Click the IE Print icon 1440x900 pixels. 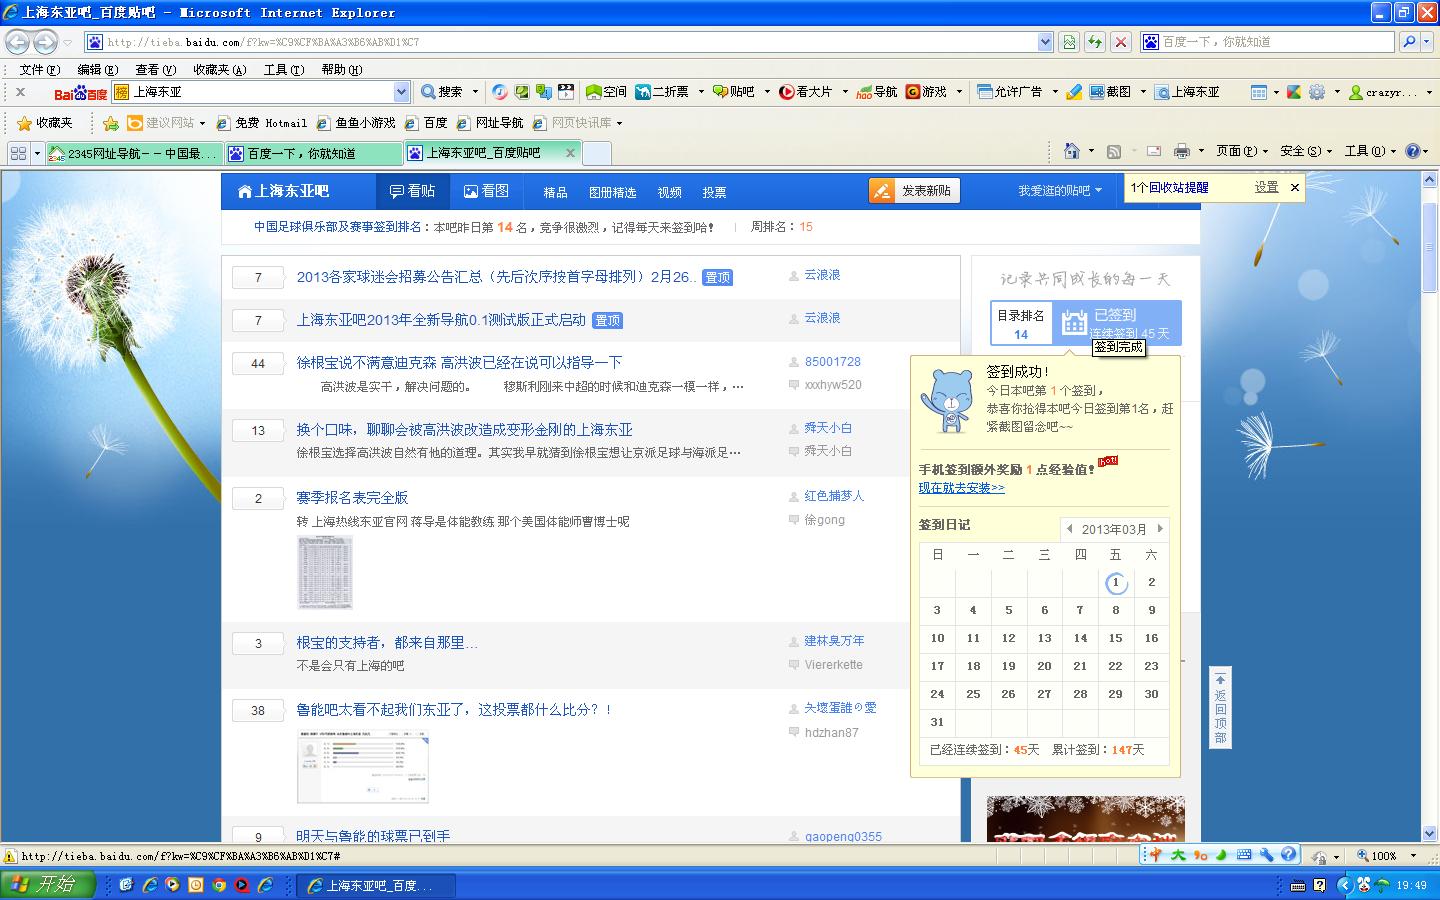click(x=1181, y=151)
